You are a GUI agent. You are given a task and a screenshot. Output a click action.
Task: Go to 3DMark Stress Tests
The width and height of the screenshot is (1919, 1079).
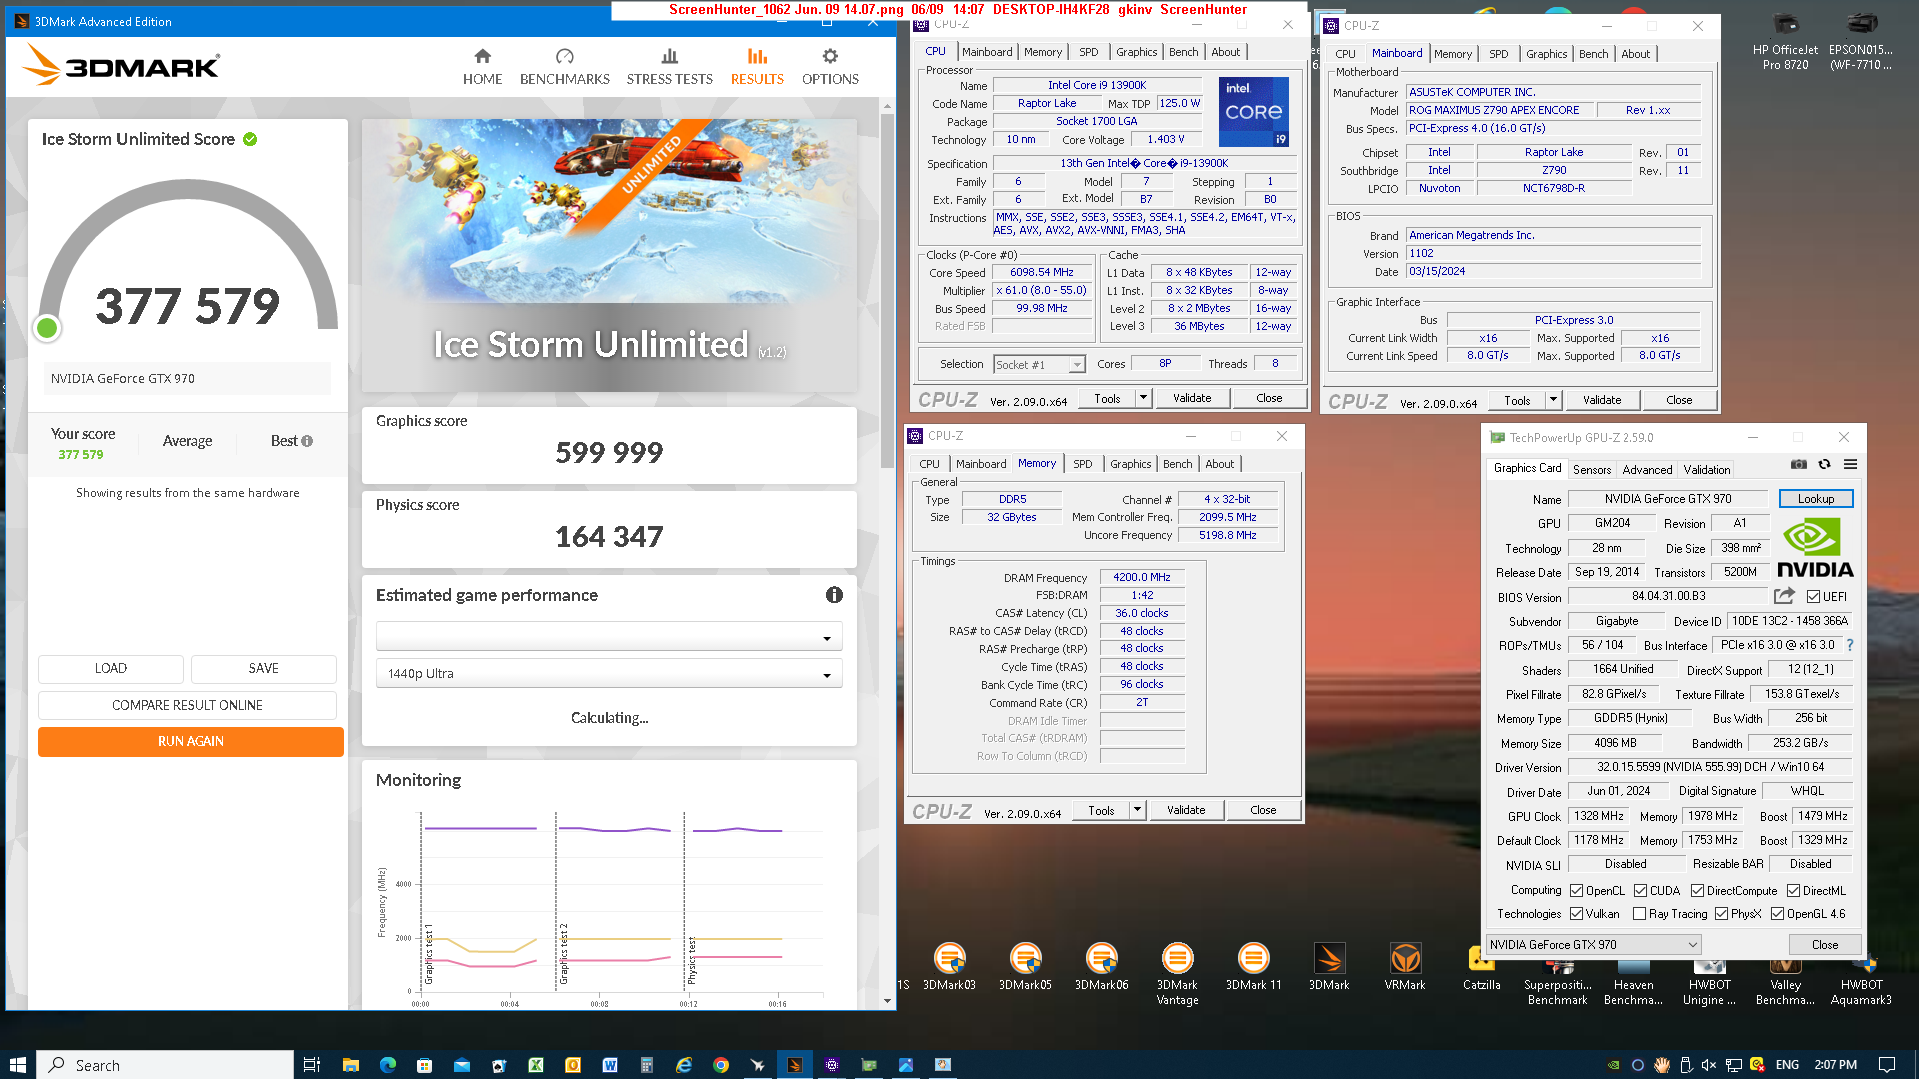[x=669, y=67]
